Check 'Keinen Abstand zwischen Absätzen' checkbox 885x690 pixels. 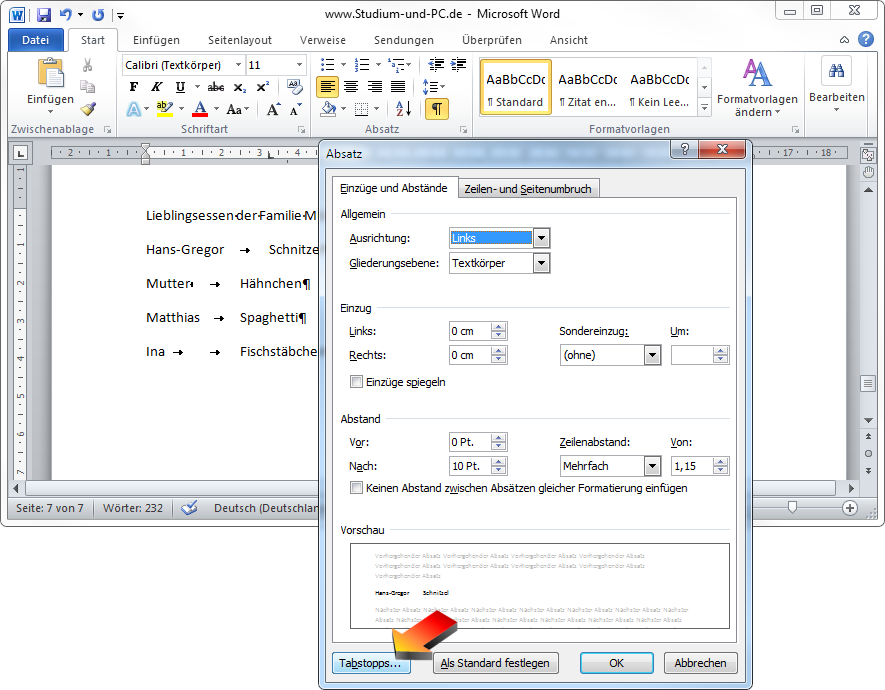coord(356,487)
